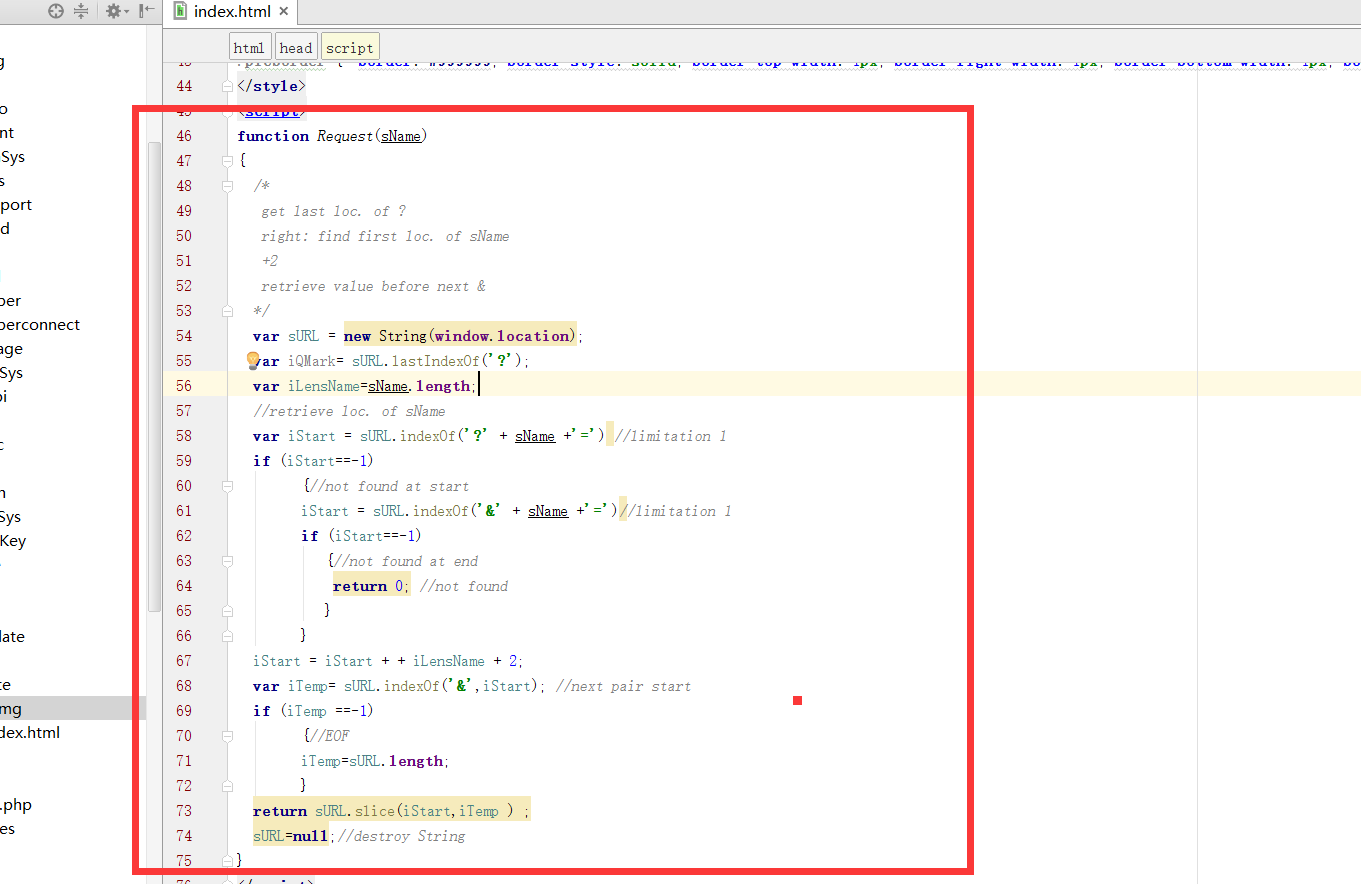Viewport: 1361px width, 884px height.
Task: Click line number 58 in the gutter
Action: pos(183,436)
